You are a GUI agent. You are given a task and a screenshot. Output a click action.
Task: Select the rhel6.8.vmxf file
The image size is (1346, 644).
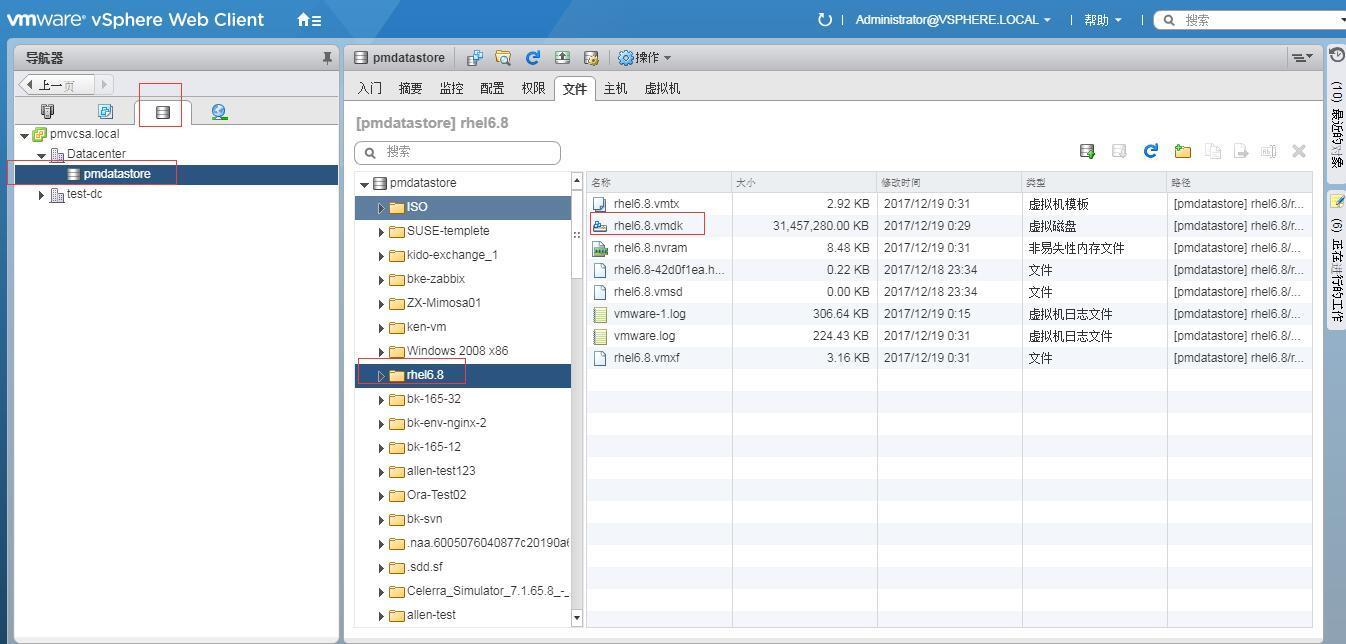pos(646,358)
